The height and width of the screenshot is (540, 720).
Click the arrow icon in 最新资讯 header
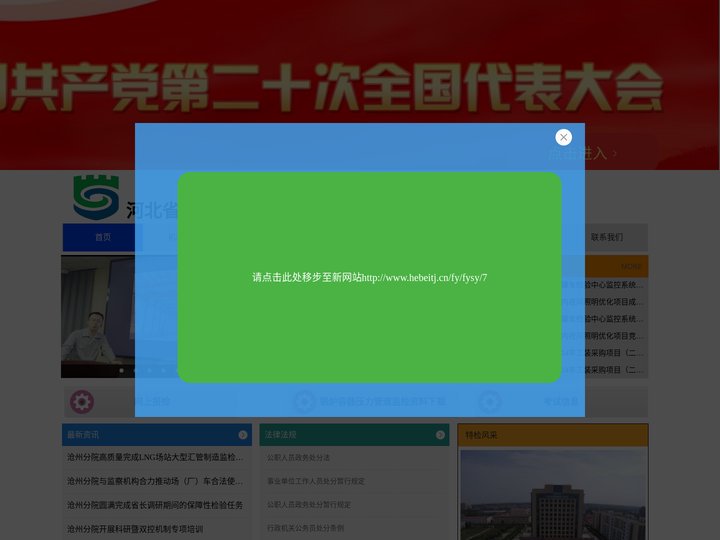tap(243, 435)
